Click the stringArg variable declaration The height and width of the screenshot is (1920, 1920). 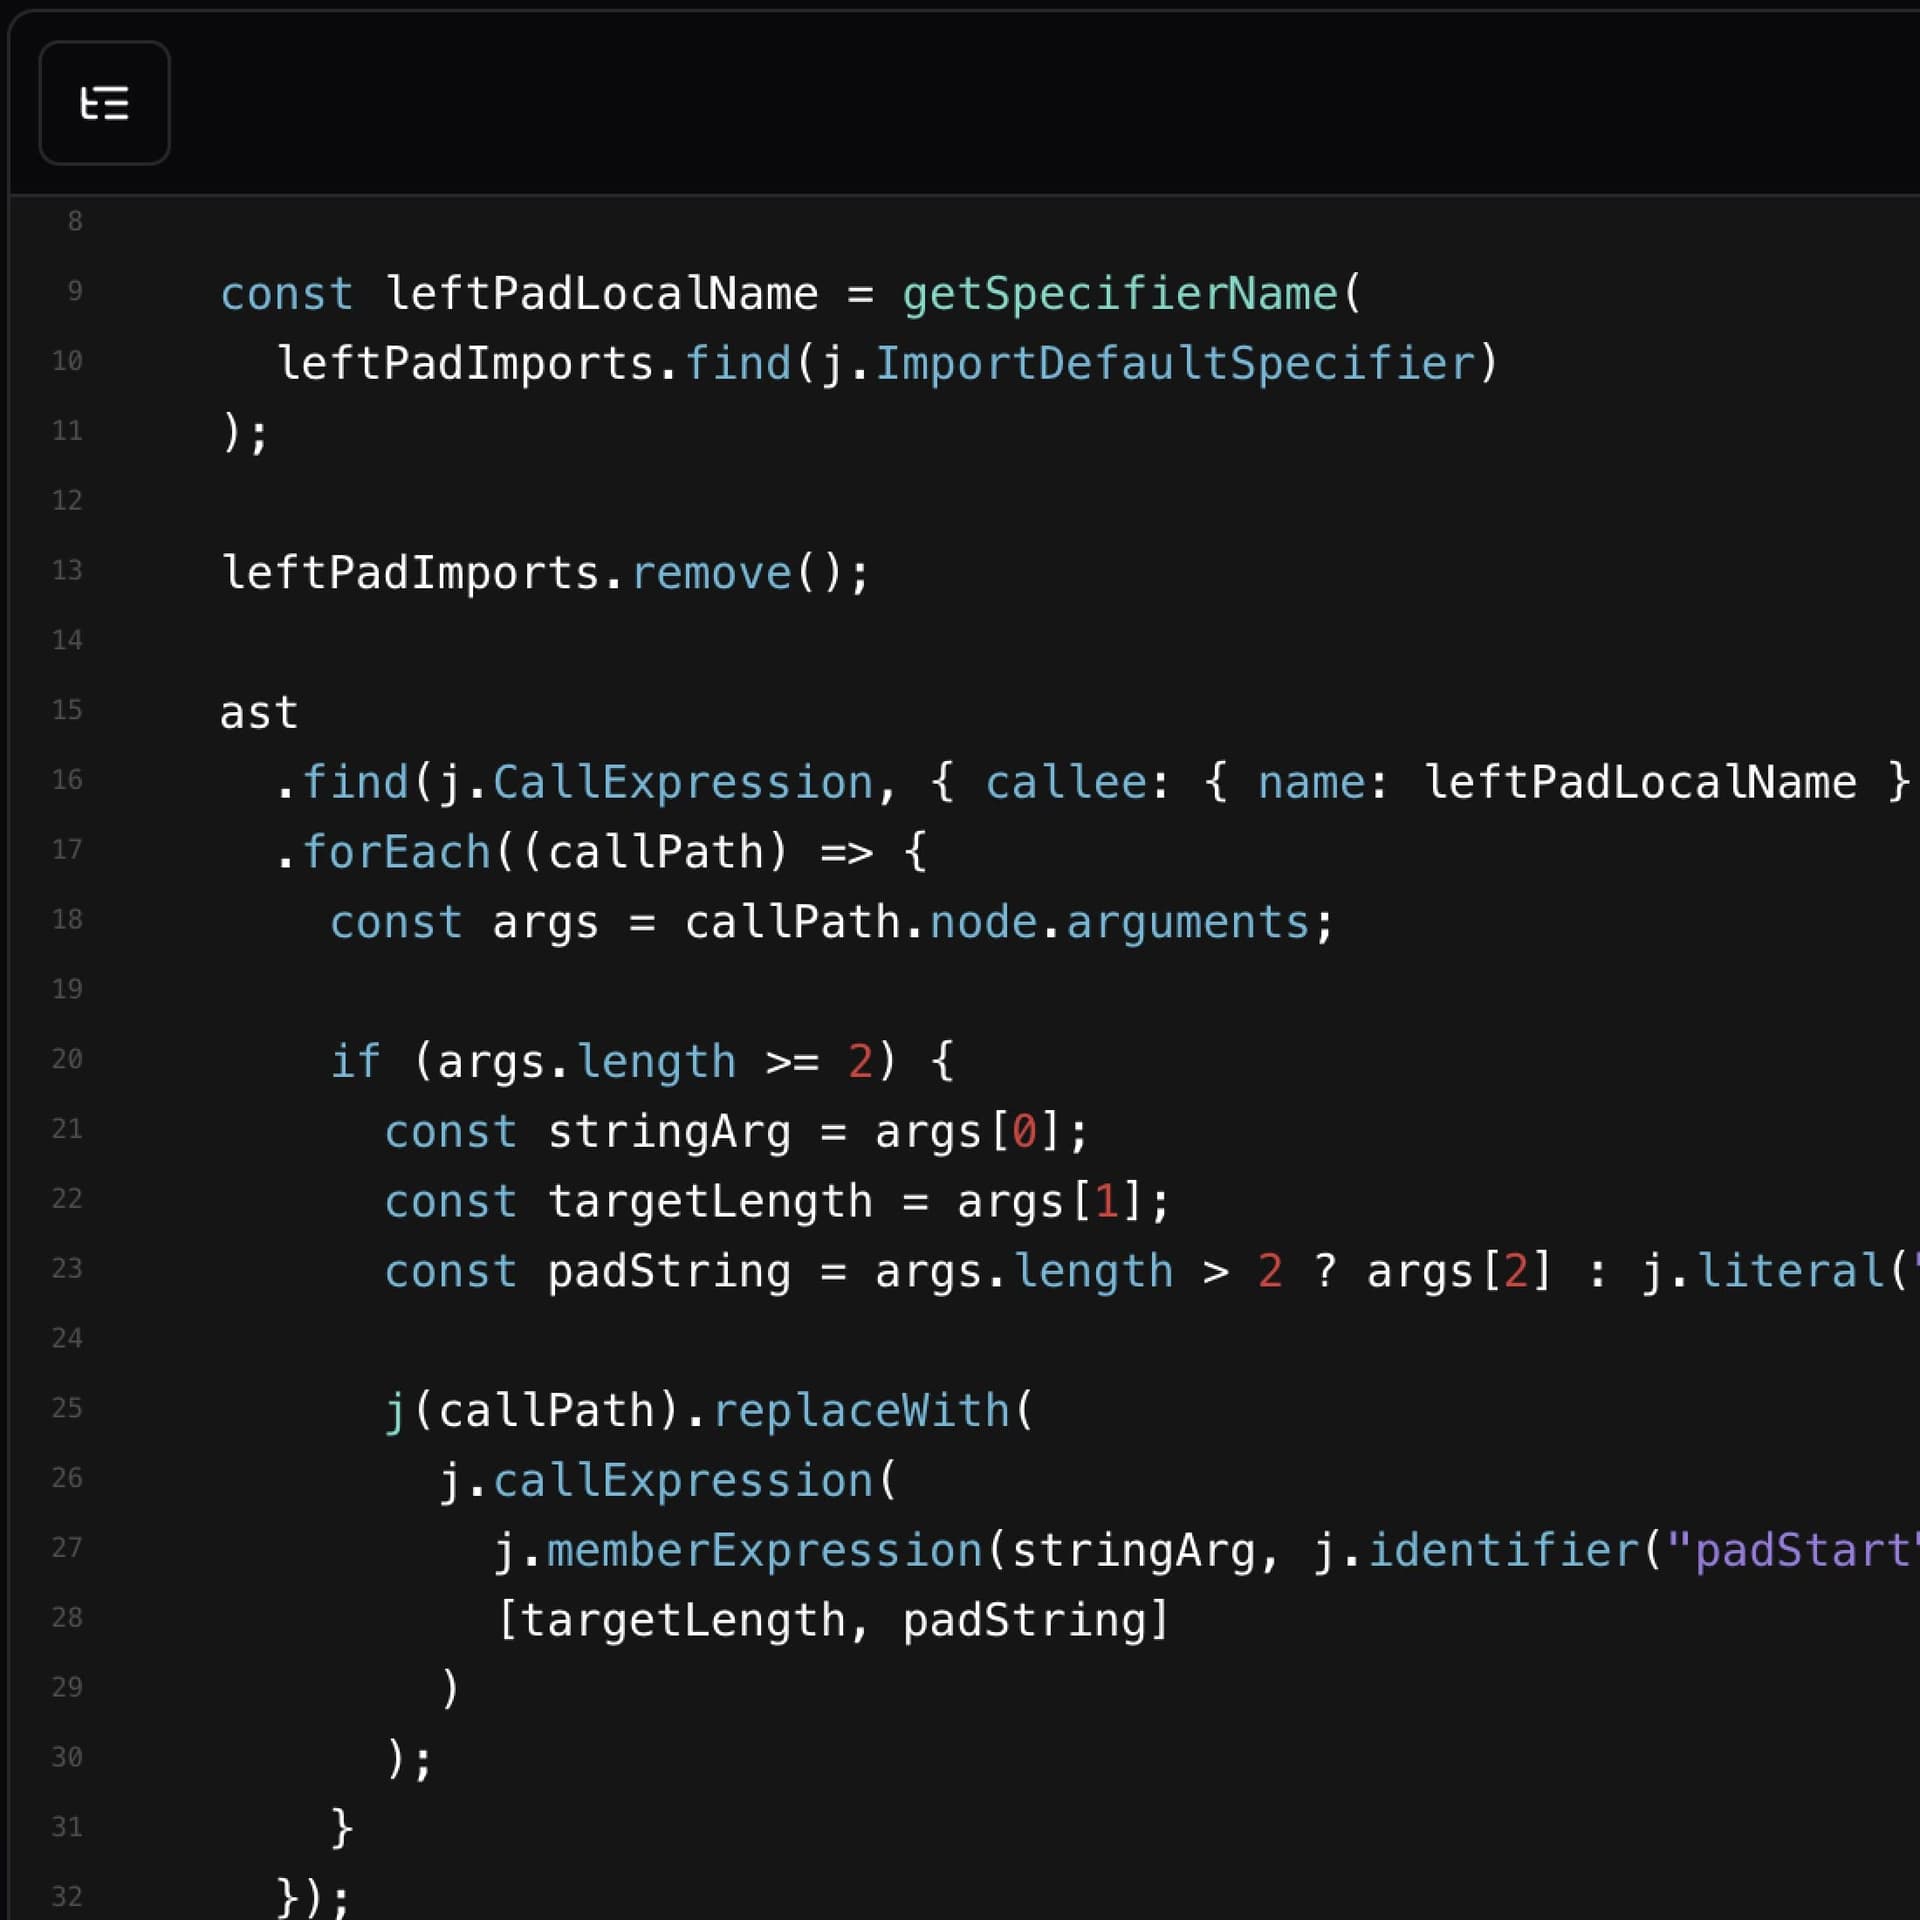[669, 1132]
